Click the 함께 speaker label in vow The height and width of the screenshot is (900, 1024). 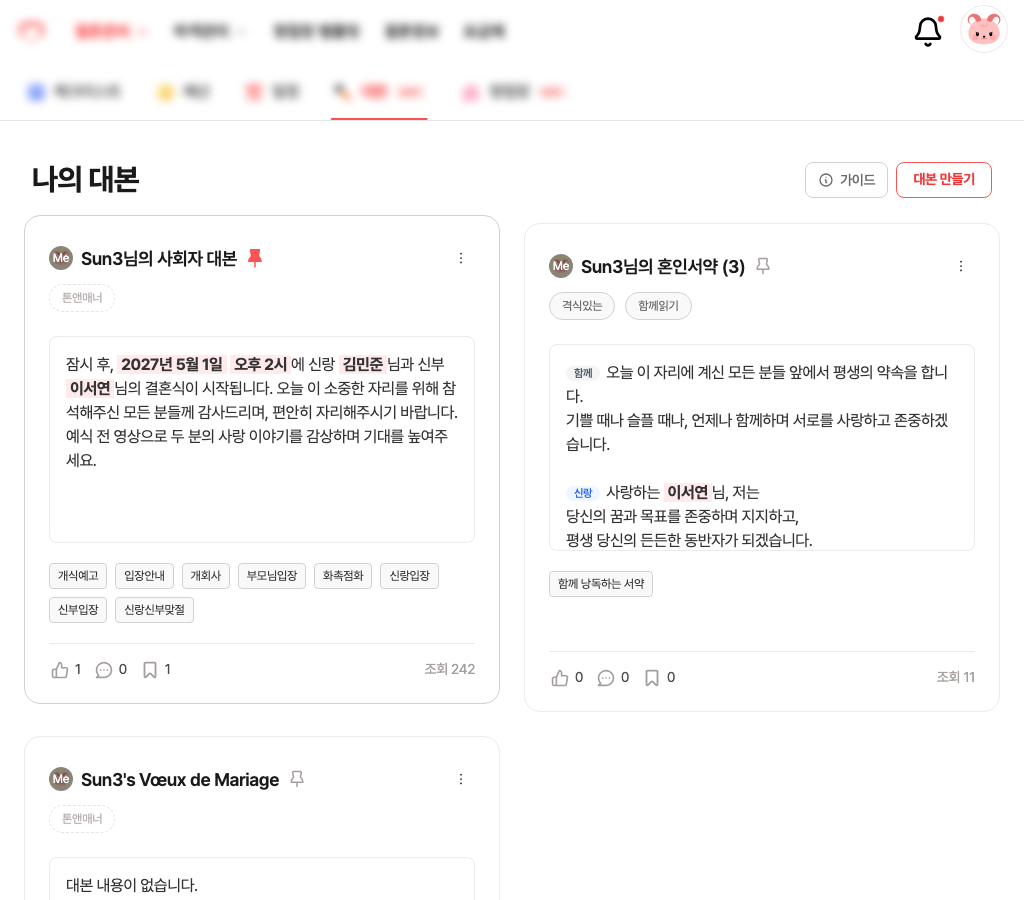click(583, 373)
